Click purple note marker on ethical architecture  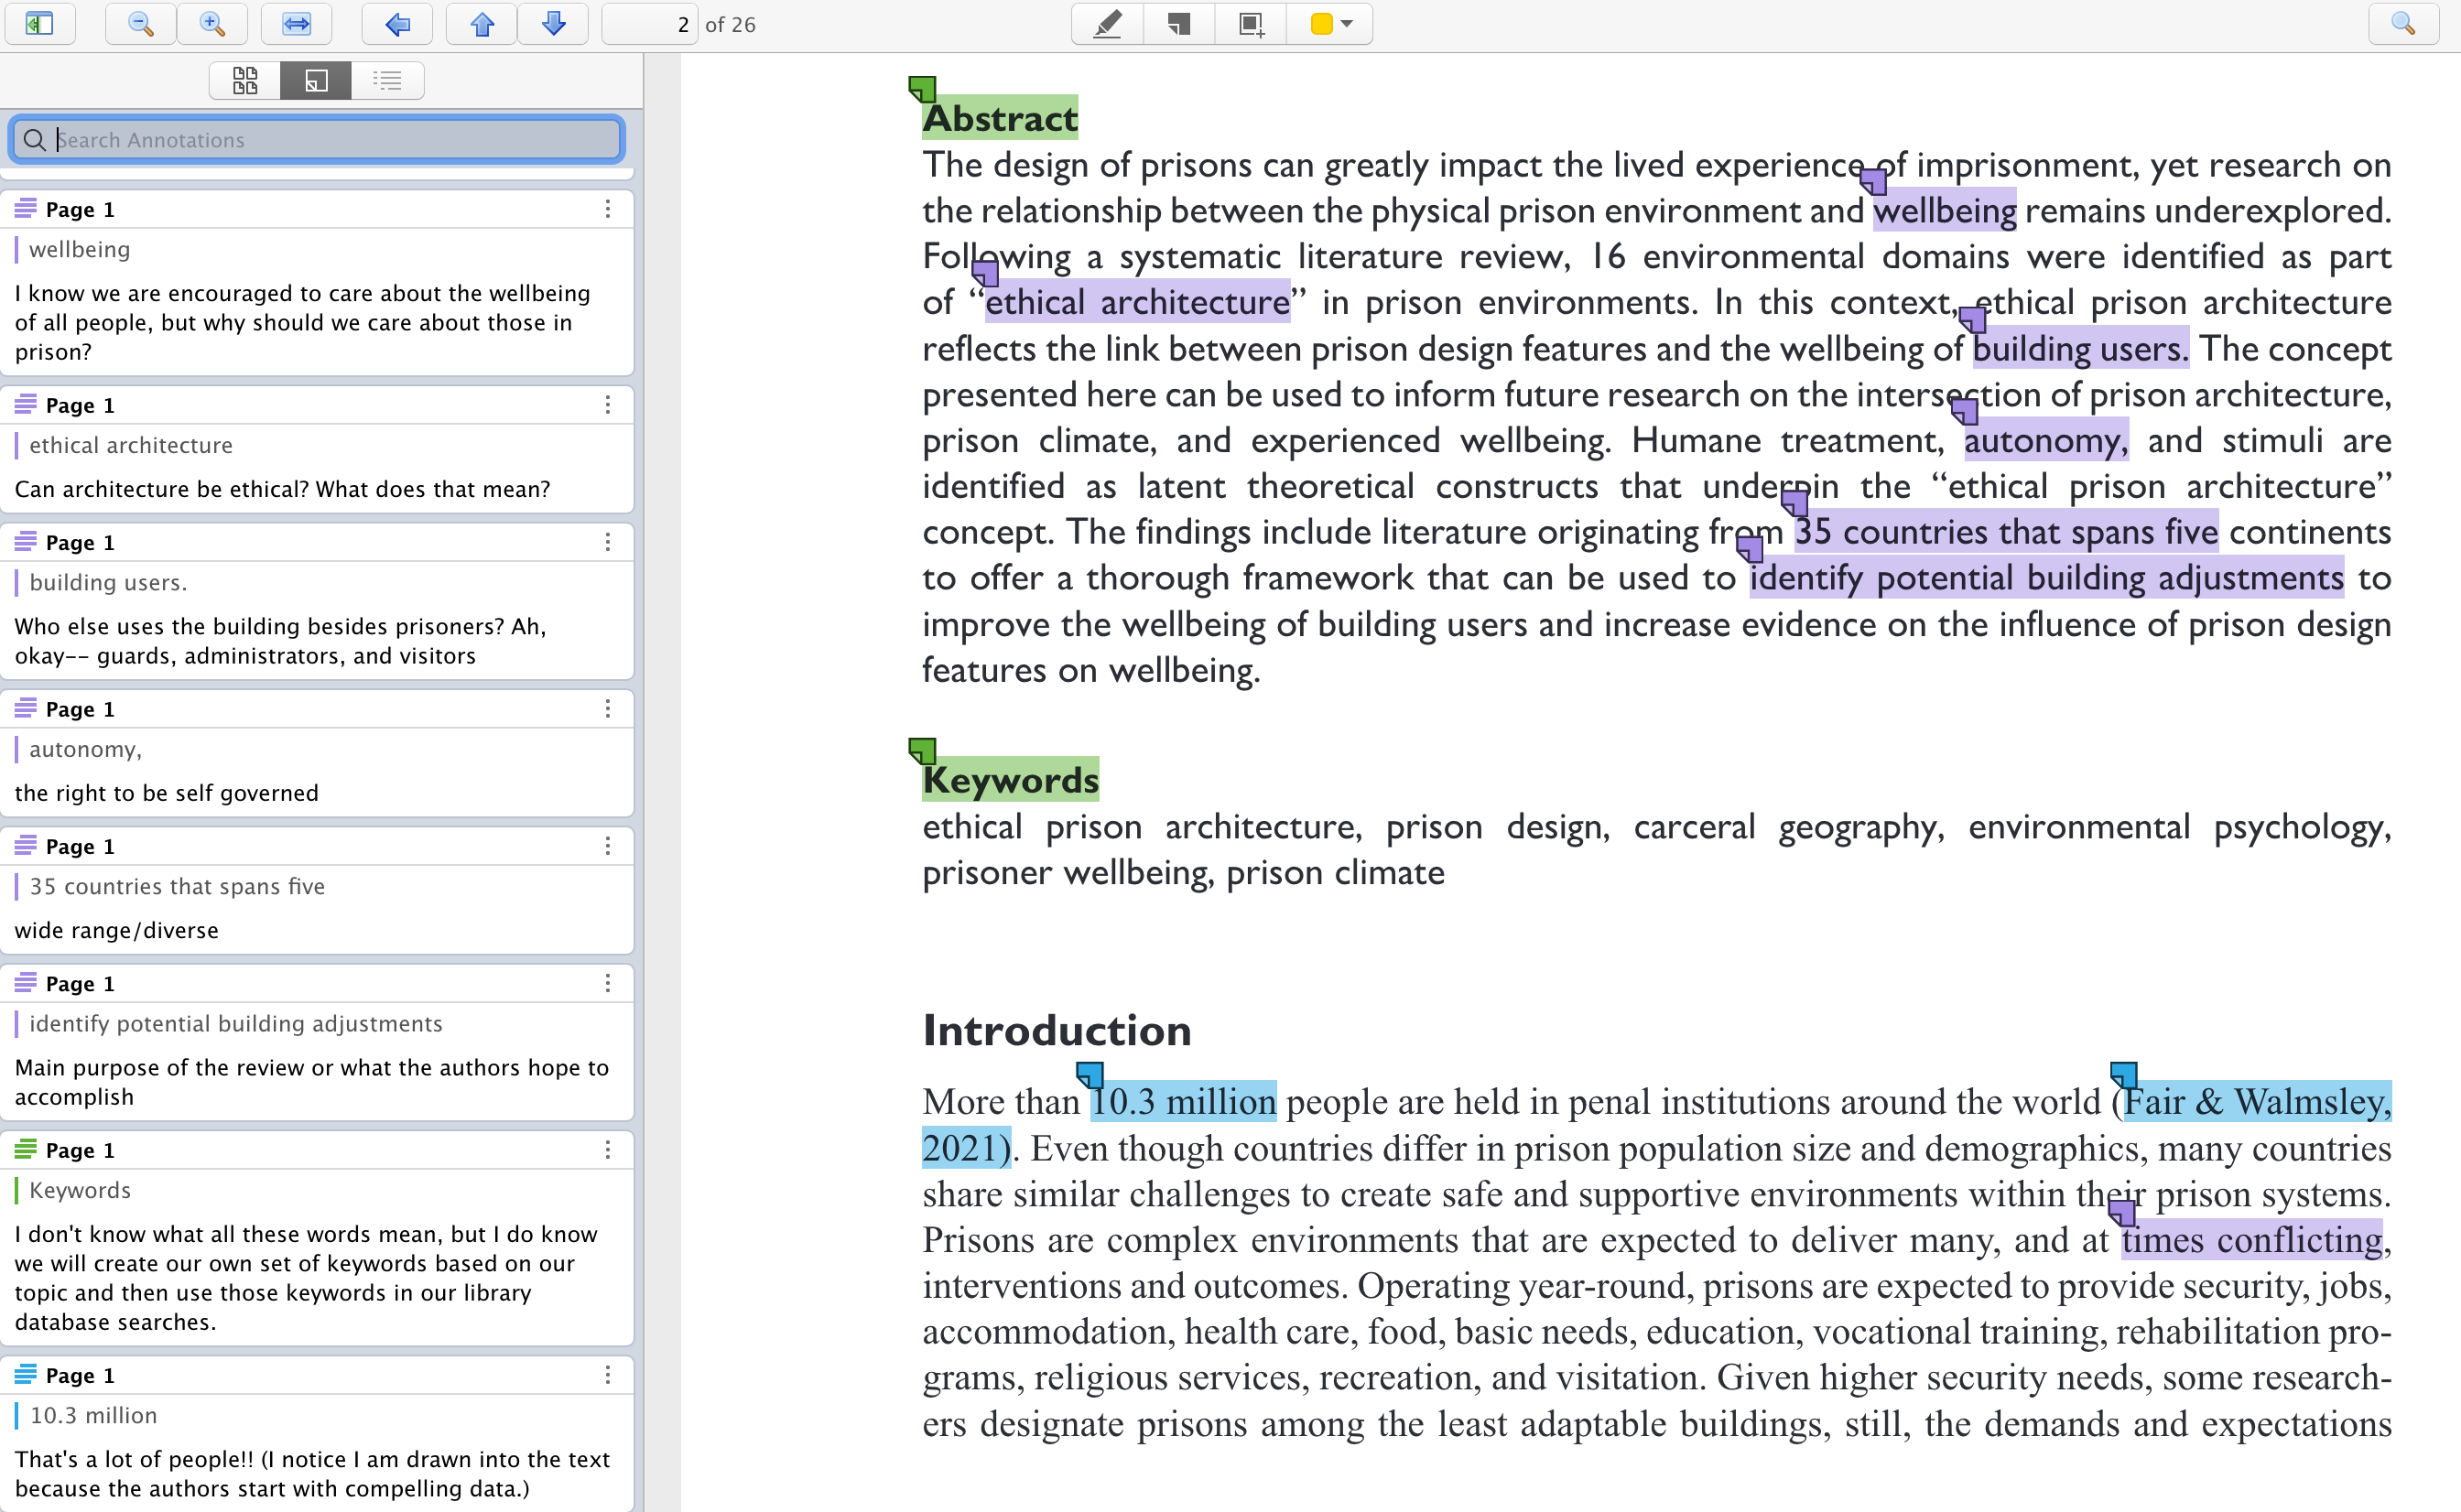coord(985,272)
